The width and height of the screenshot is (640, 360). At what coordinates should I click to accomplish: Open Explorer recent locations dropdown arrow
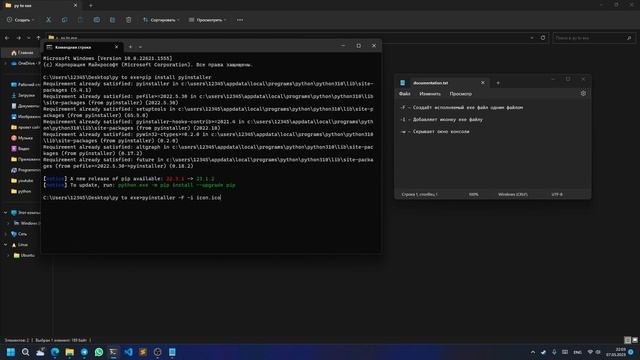pos(29,38)
